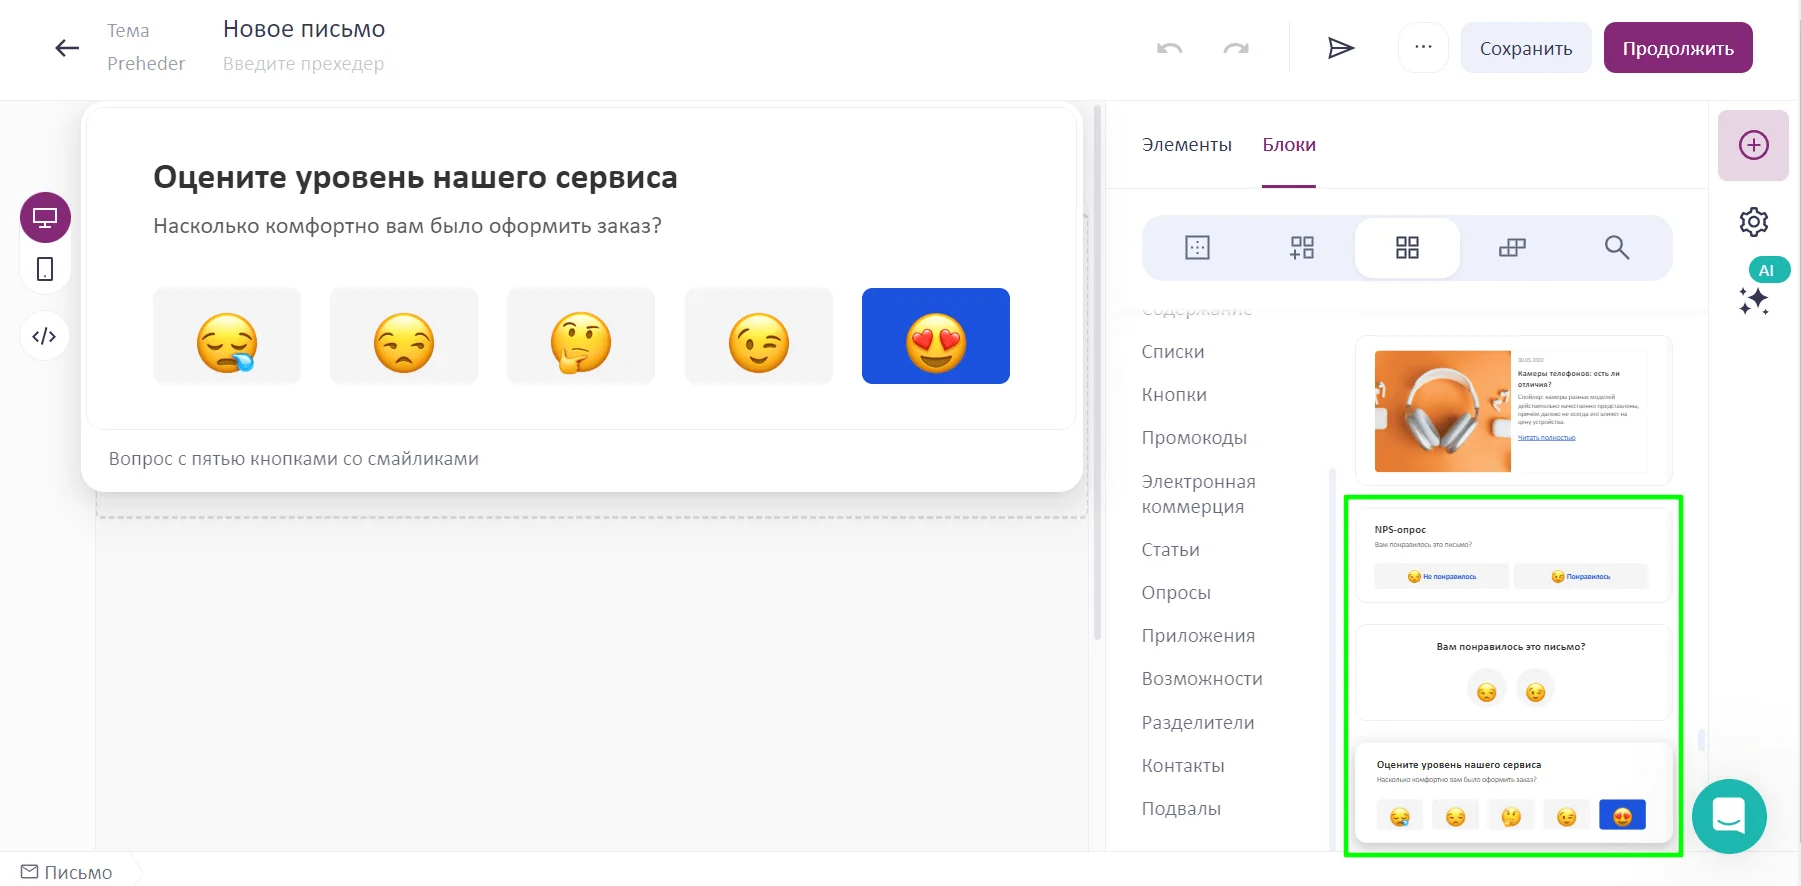The height and width of the screenshot is (886, 1801).
Task: Click the unamused face emoji button in preview
Action: point(404,336)
